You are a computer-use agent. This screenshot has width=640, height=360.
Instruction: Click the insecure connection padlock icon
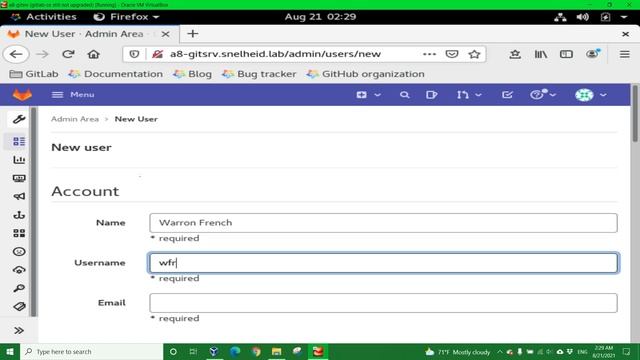[x=158, y=54]
